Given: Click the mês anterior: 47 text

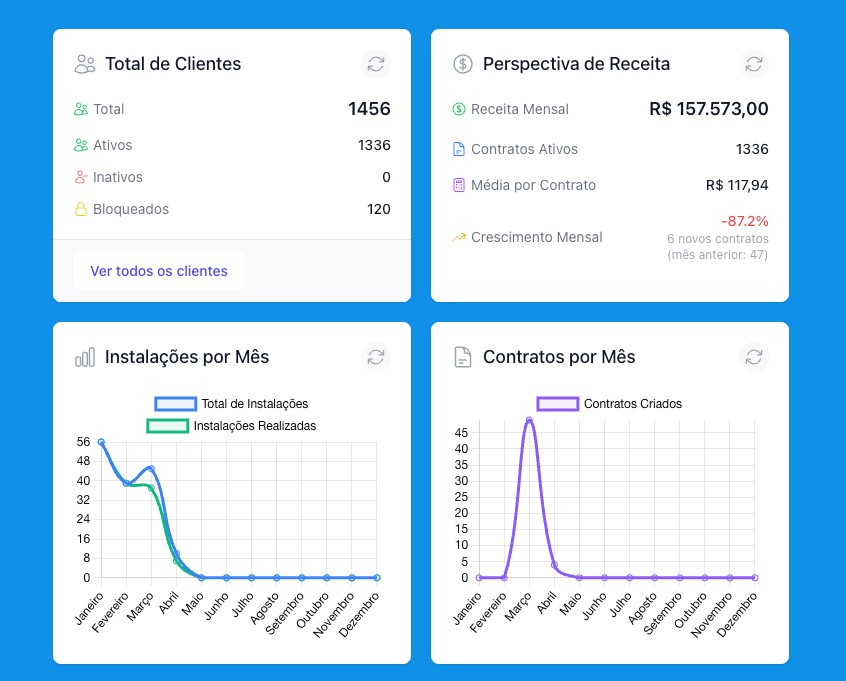Looking at the screenshot, I should (718, 255).
